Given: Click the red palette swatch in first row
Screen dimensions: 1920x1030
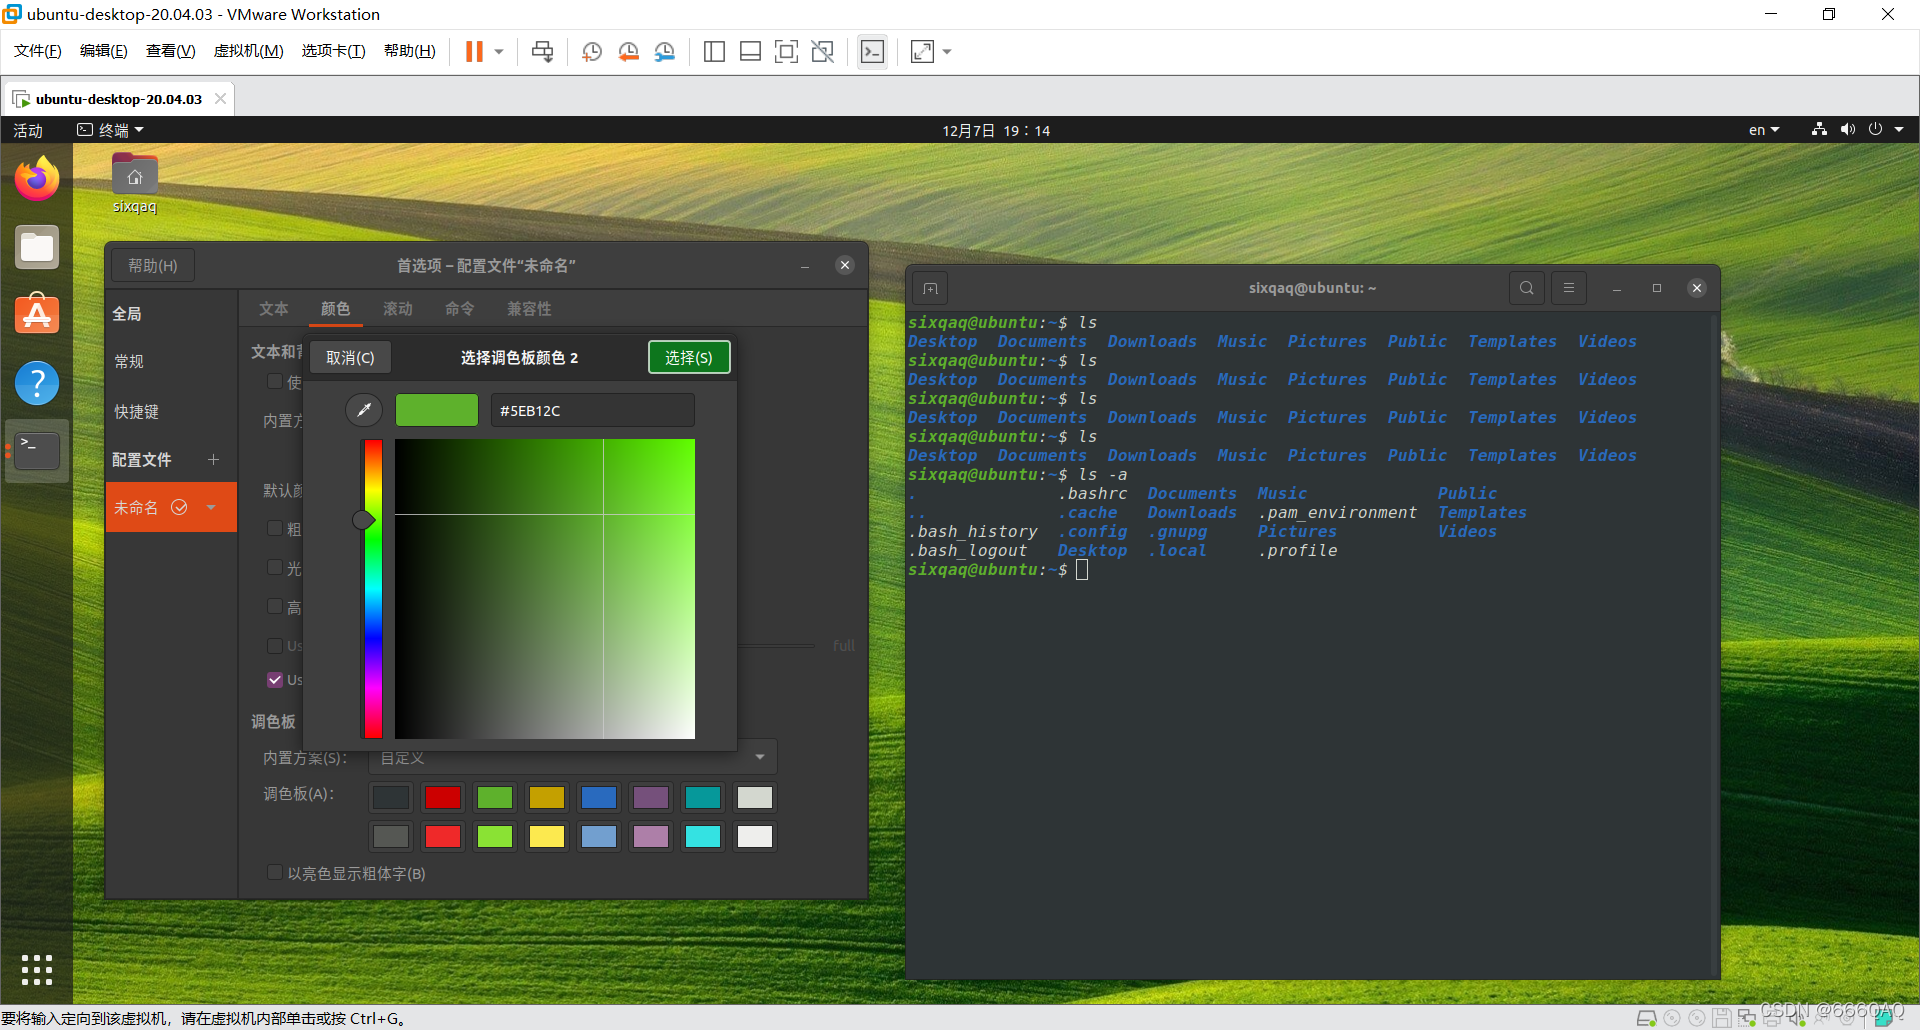Looking at the screenshot, I should click(443, 797).
